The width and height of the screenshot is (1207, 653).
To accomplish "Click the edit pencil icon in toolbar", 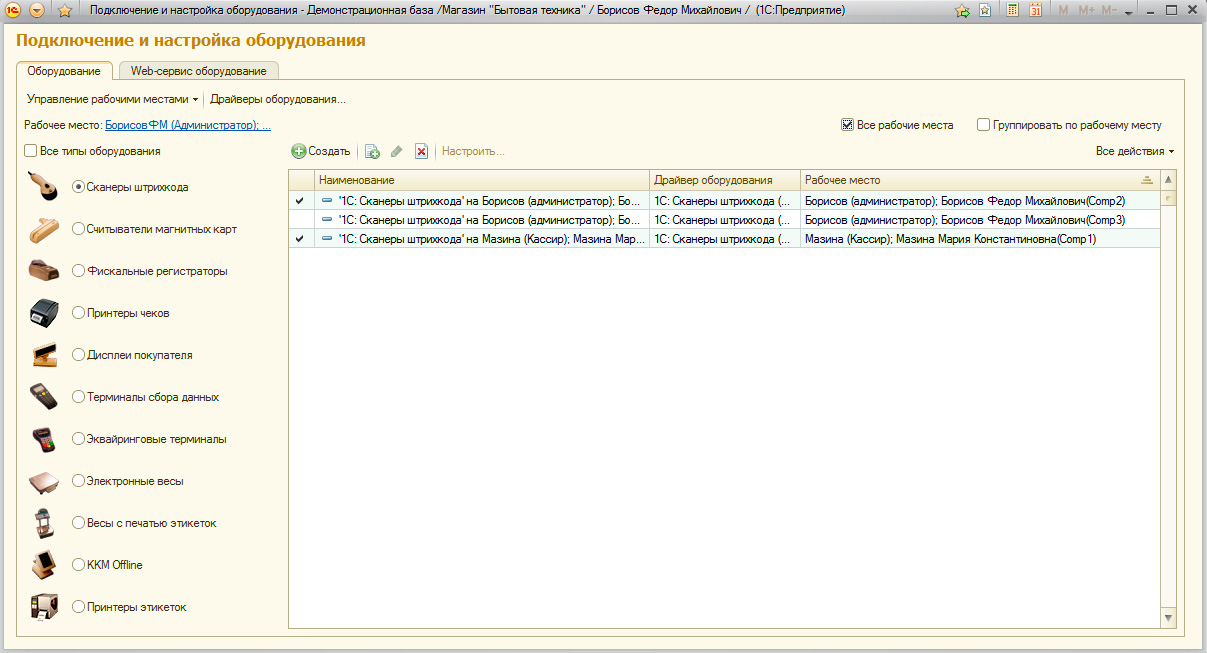I will pos(397,152).
